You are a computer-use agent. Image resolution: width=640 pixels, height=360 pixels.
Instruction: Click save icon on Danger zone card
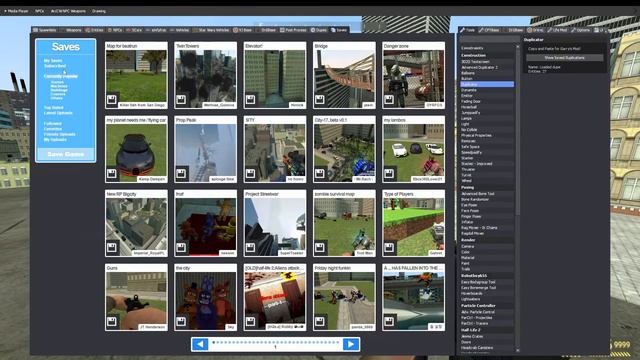pos(389,99)
